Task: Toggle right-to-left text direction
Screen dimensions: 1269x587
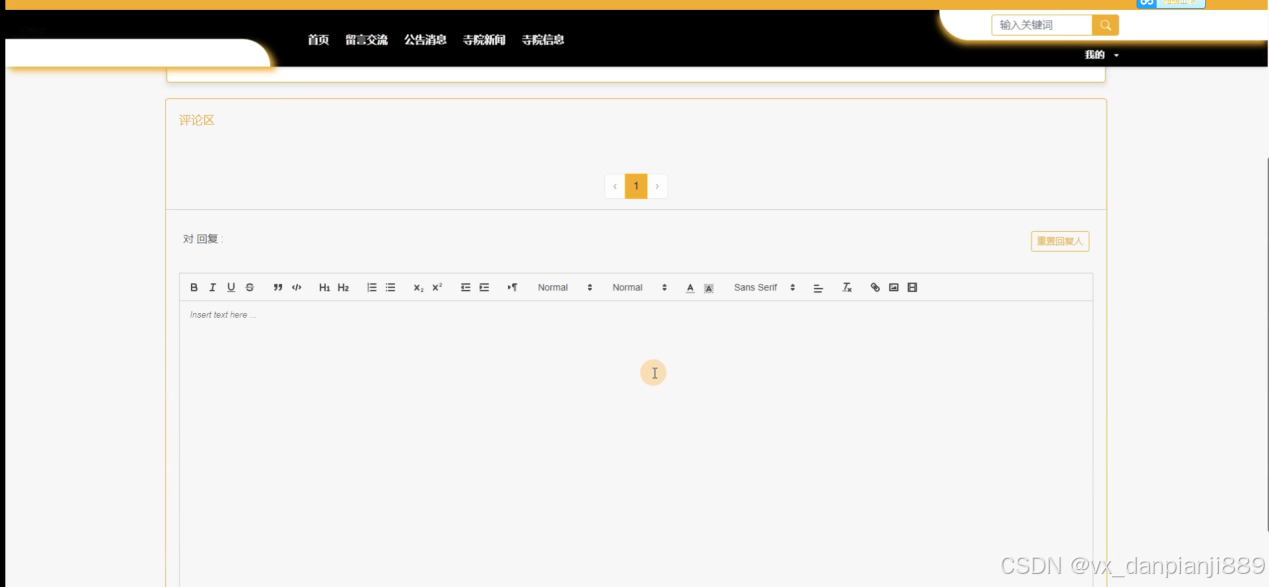Action: [512, 288]
